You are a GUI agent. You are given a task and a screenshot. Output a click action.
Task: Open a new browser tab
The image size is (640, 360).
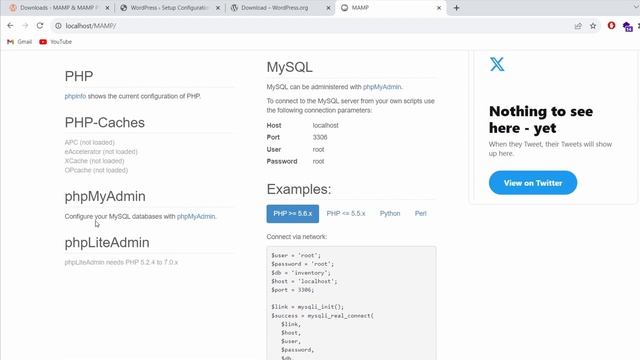coord(456,8)
